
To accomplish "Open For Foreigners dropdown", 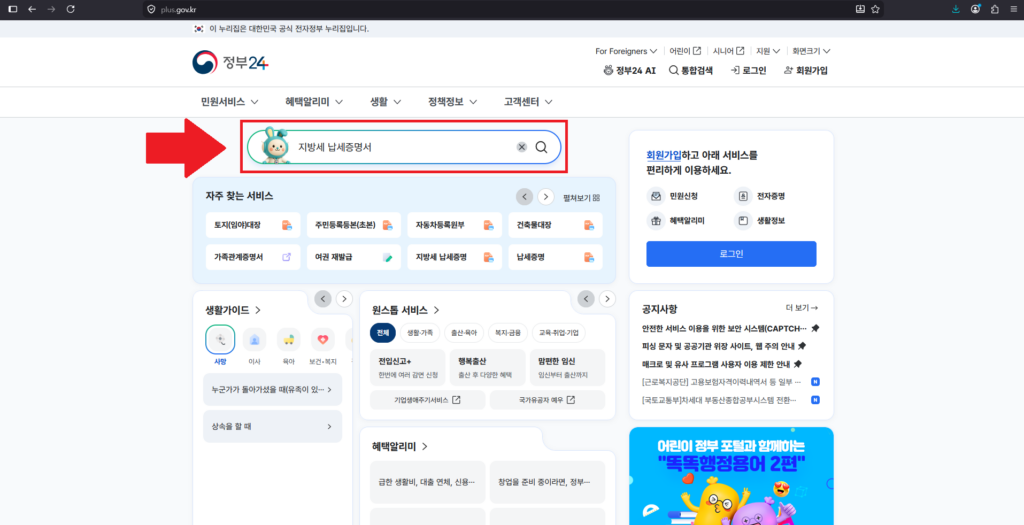I will (x=626, y=51).
